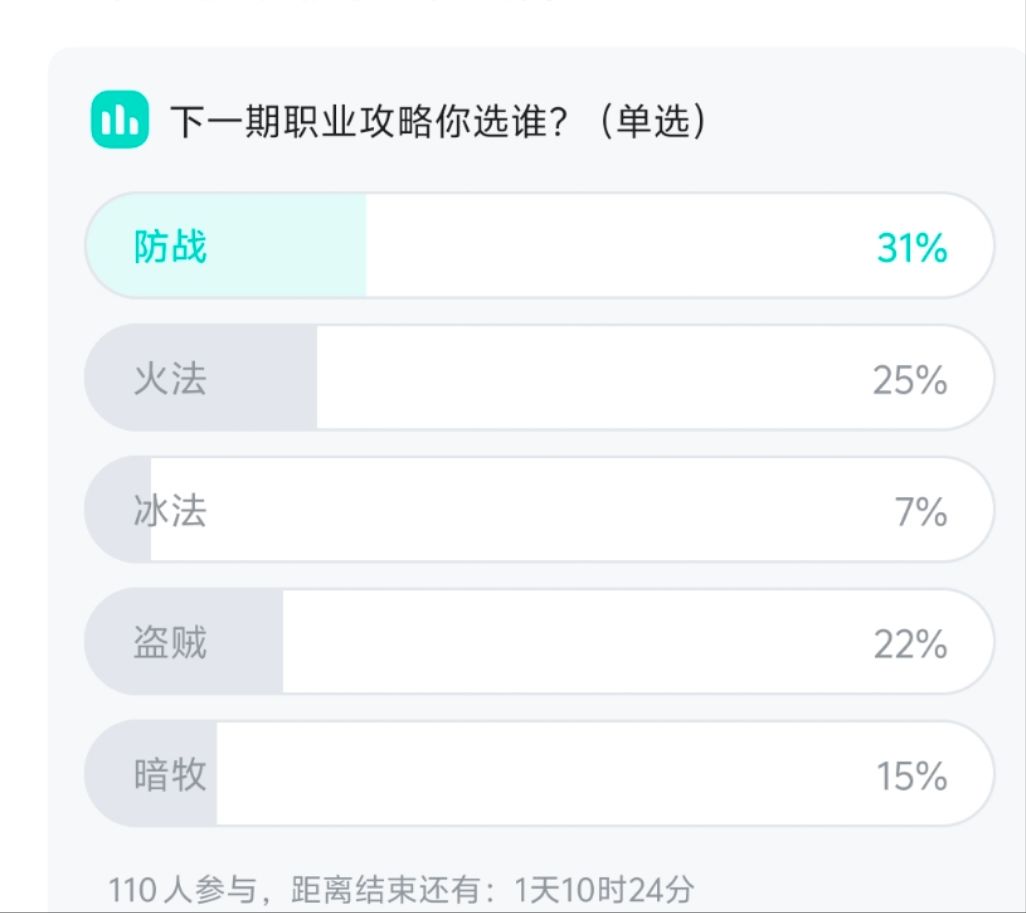Tap the (单选) single-choice label
The height and width of the screenshot is (913, 1026).
[x=655, y=122]
